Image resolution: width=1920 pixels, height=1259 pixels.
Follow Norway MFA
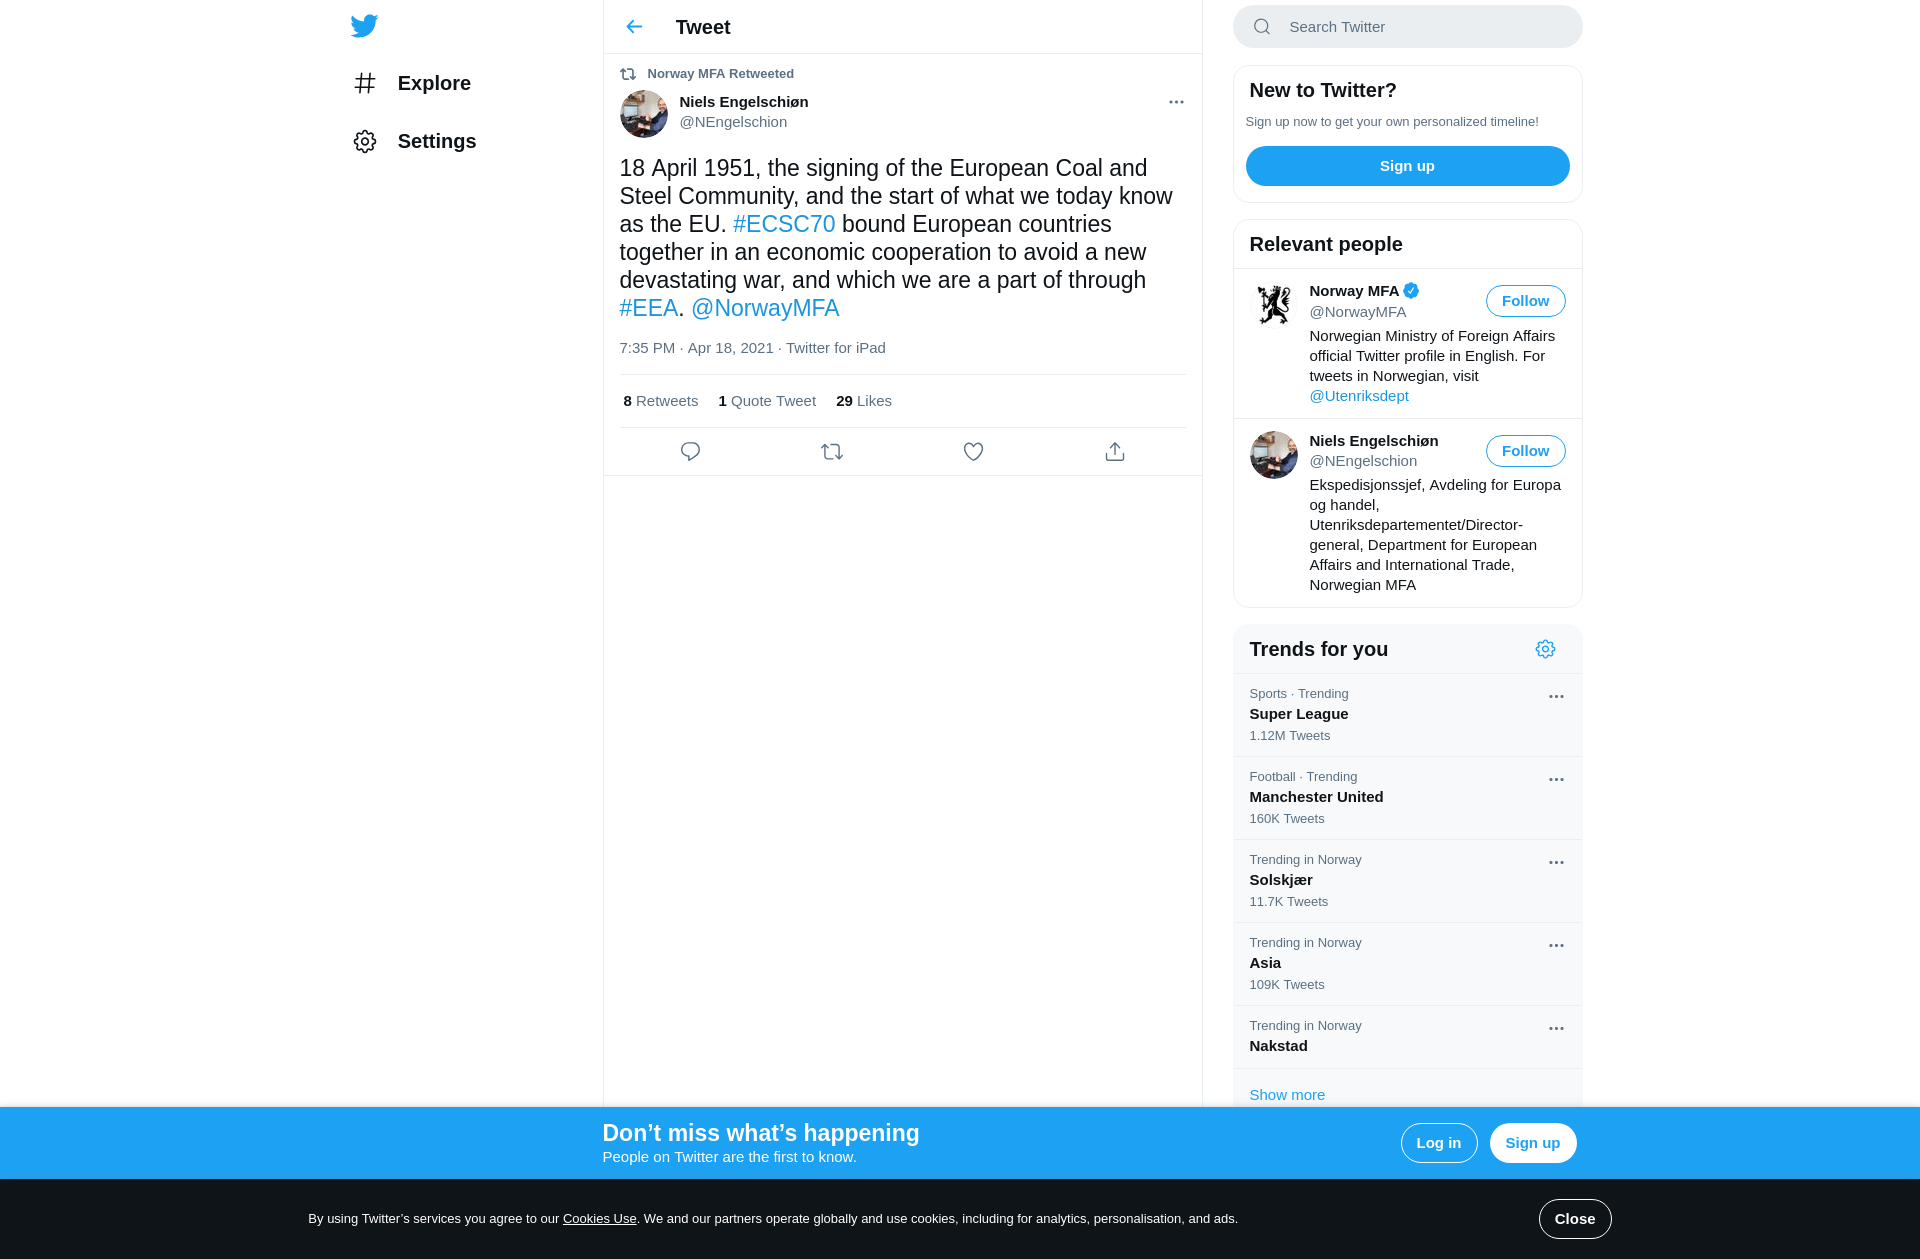point(1525,301)
